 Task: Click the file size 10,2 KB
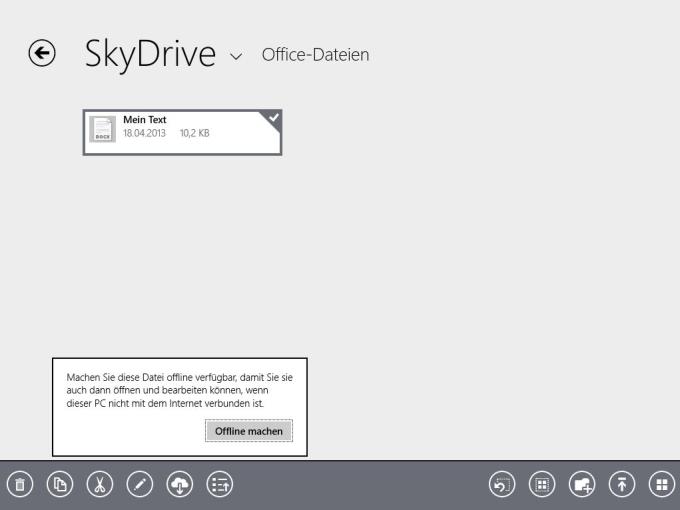point(195,133)
